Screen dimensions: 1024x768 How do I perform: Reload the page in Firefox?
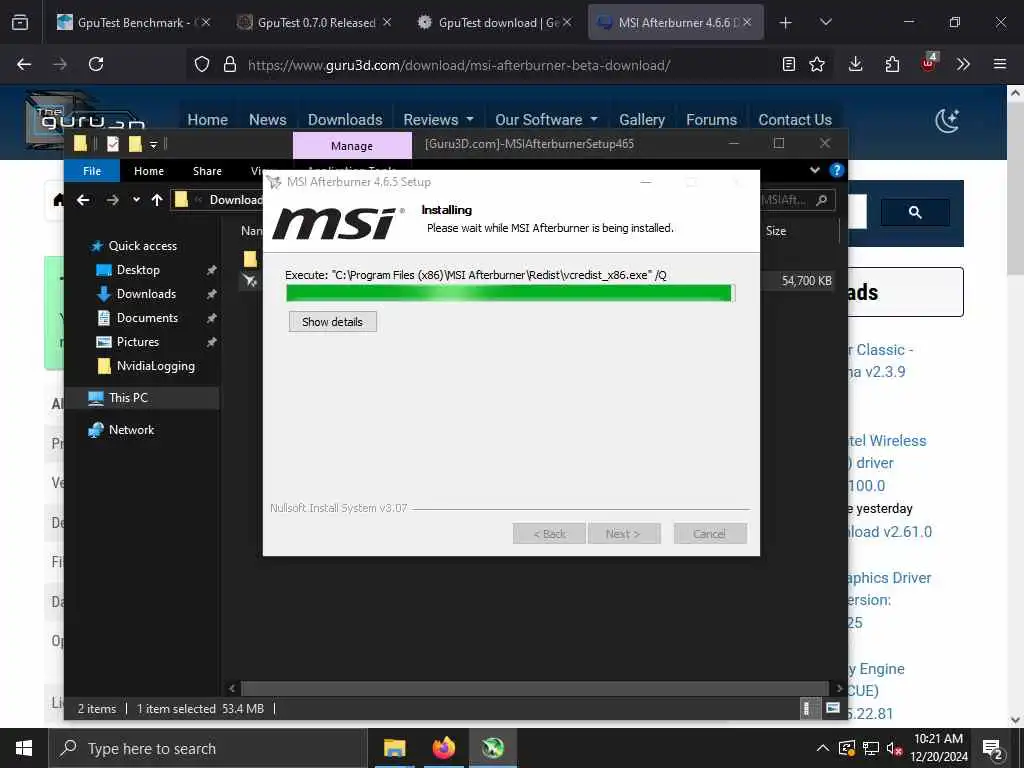pyautogui.click(x=96, y=64)
